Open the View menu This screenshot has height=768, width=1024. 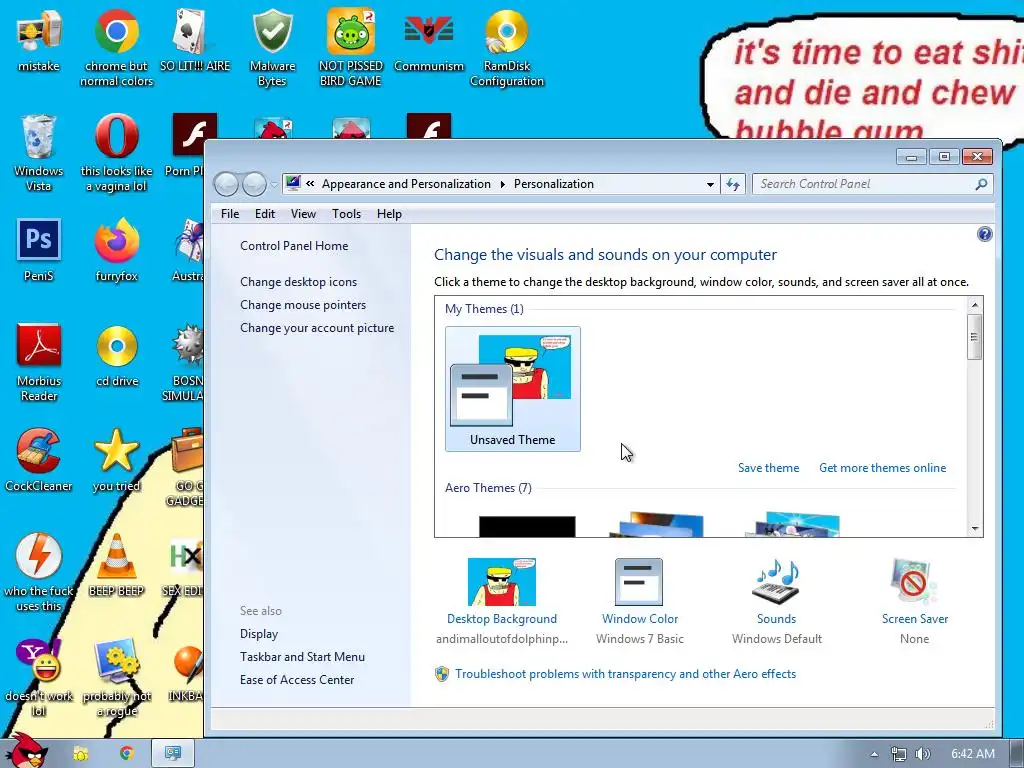point(303,214)
